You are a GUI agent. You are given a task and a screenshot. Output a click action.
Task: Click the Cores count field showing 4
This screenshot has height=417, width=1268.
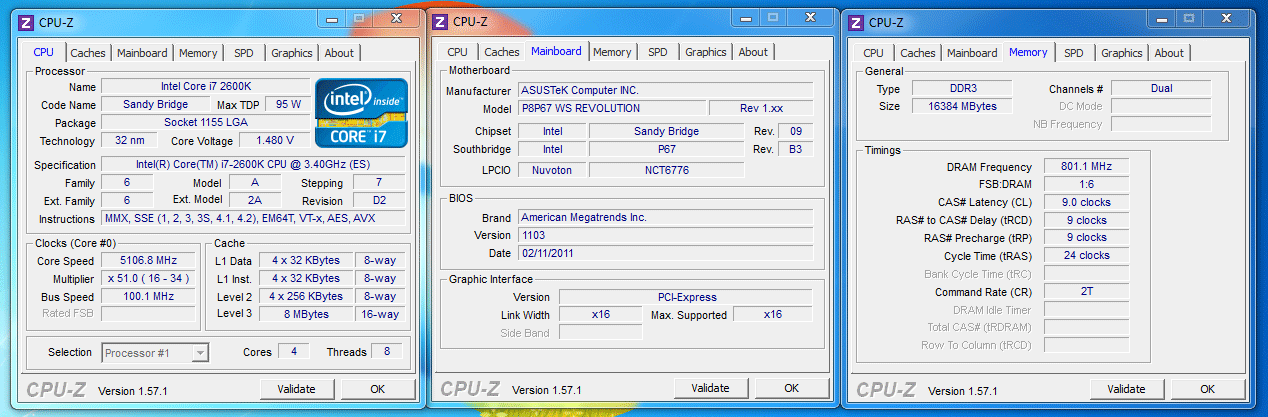pyautogui.click(x=293, y=351)
